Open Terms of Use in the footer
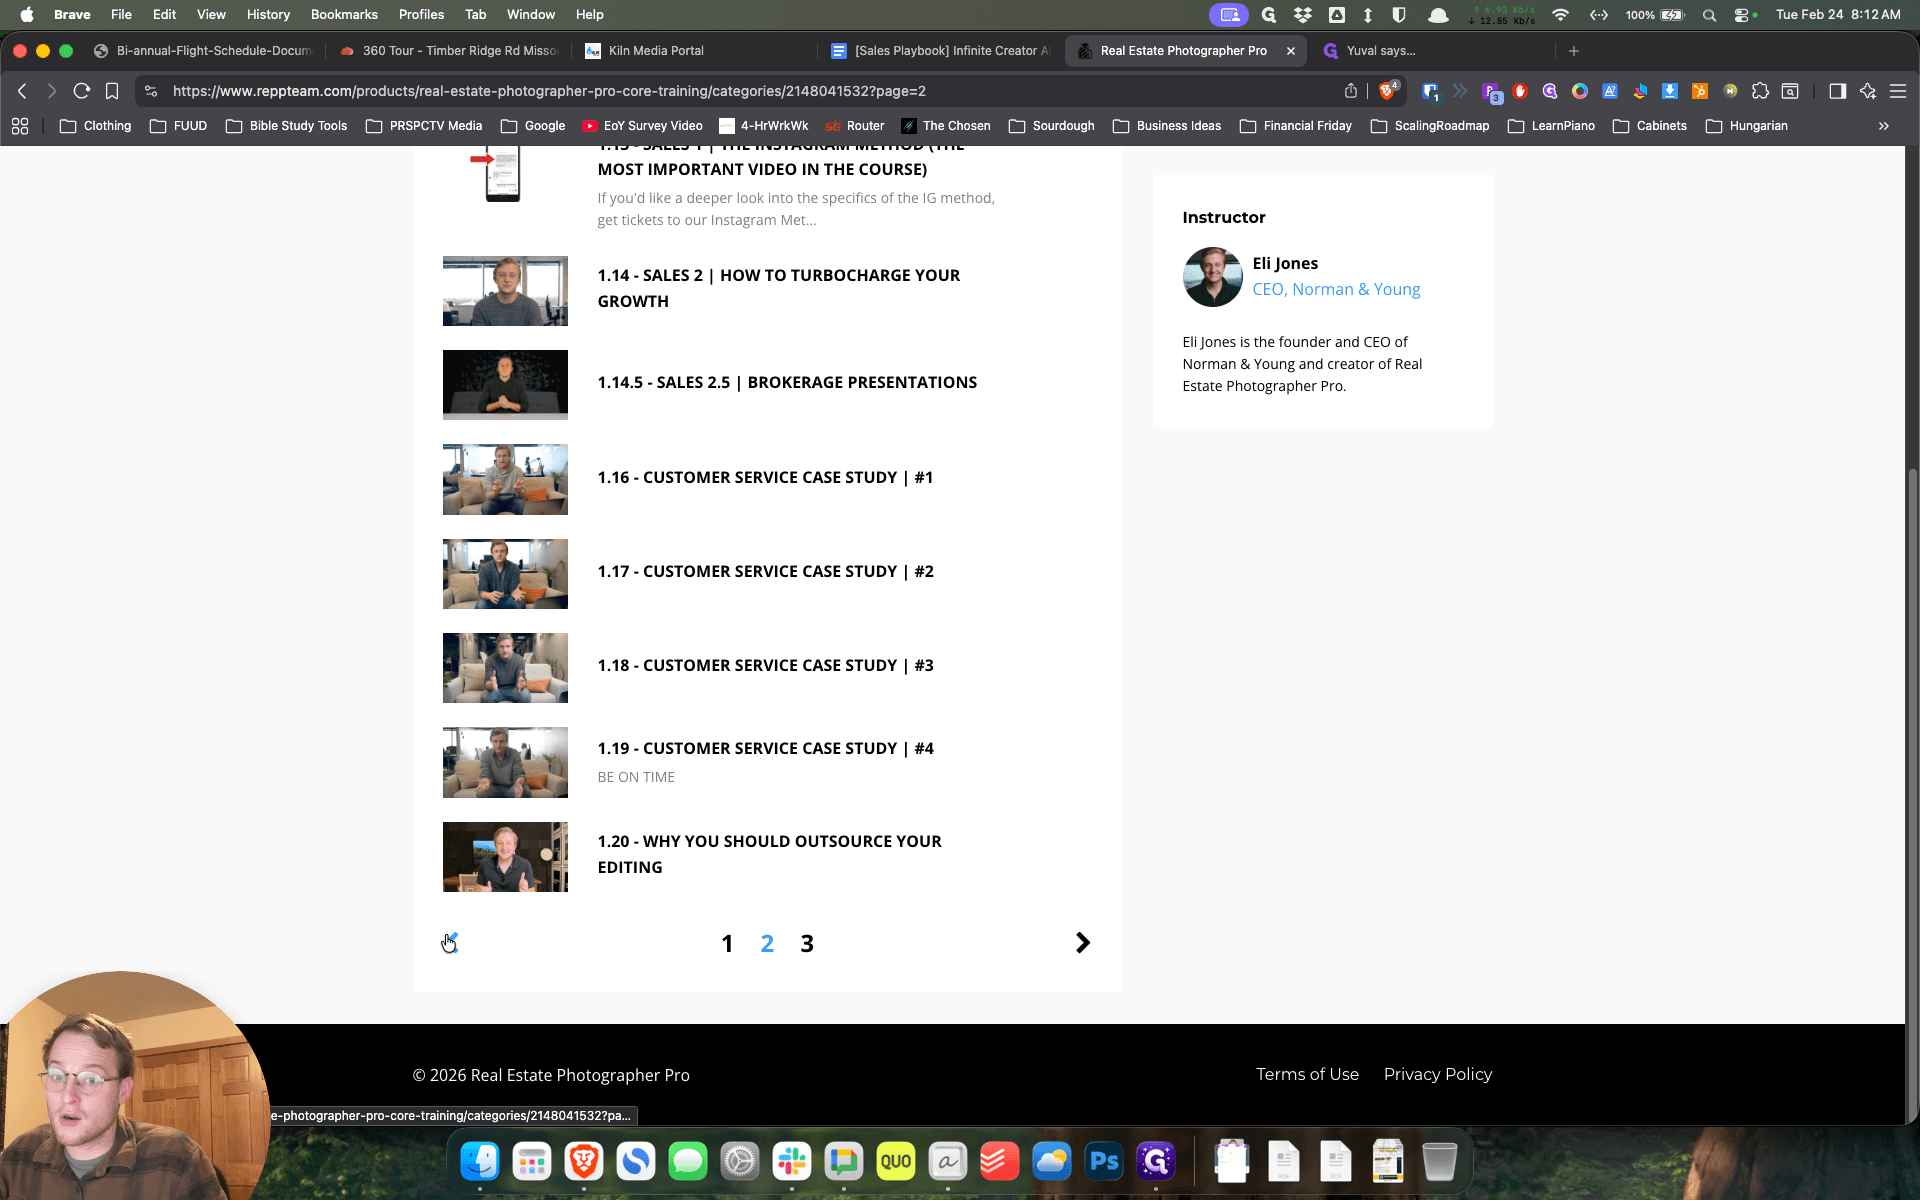 point(1307,1074)
